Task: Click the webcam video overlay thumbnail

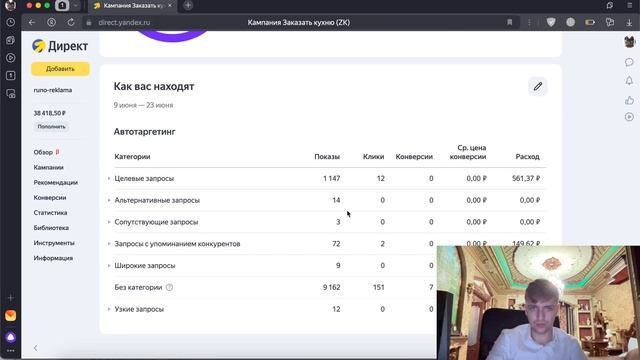Action: click(x=538, y=302)
